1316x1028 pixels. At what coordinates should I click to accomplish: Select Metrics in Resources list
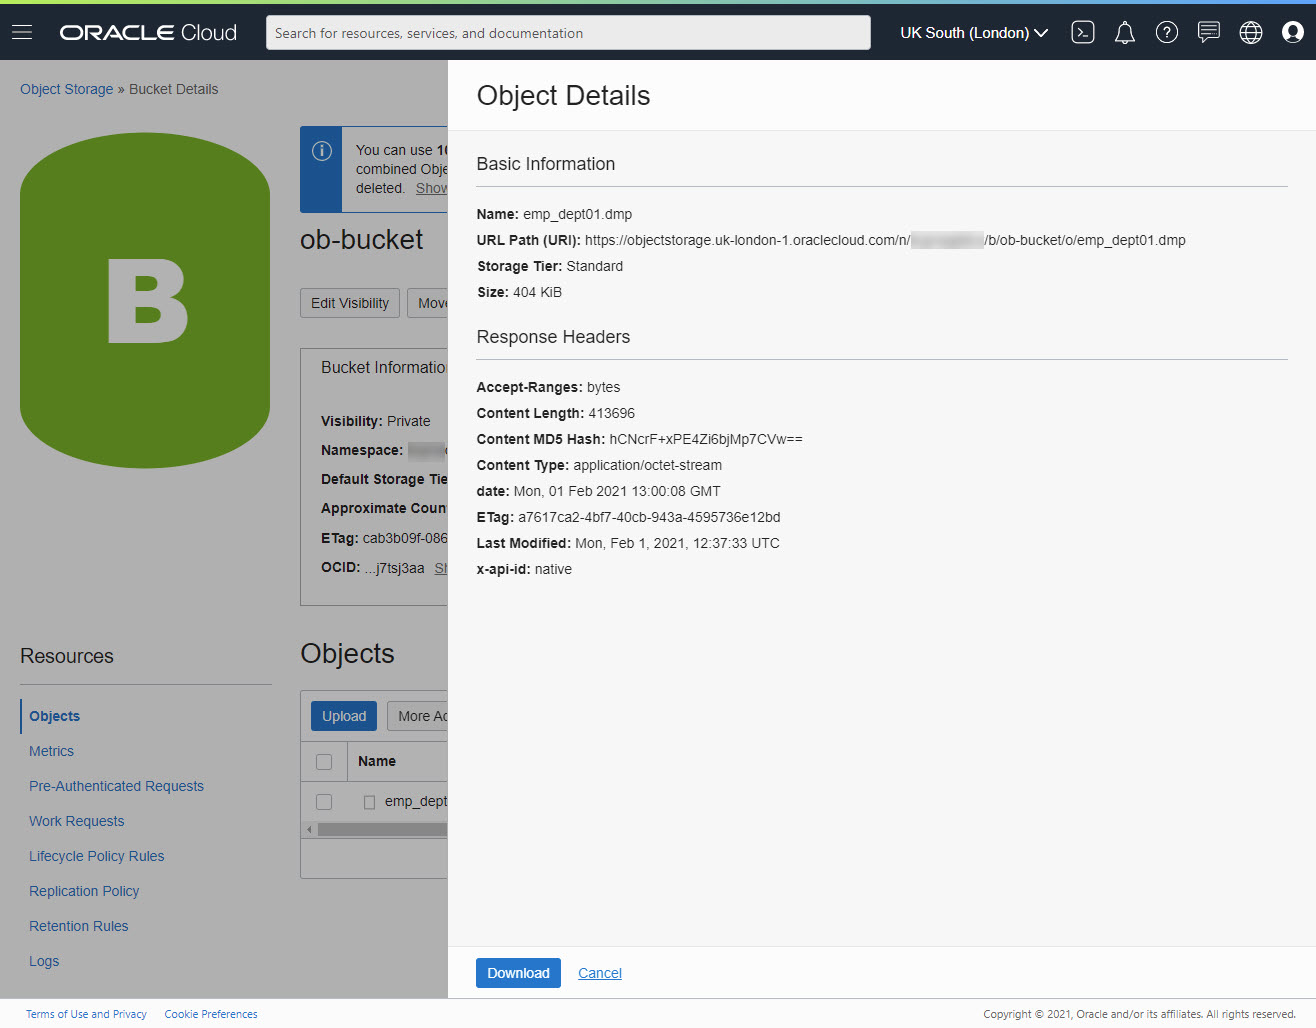click(x=51, y=751)
